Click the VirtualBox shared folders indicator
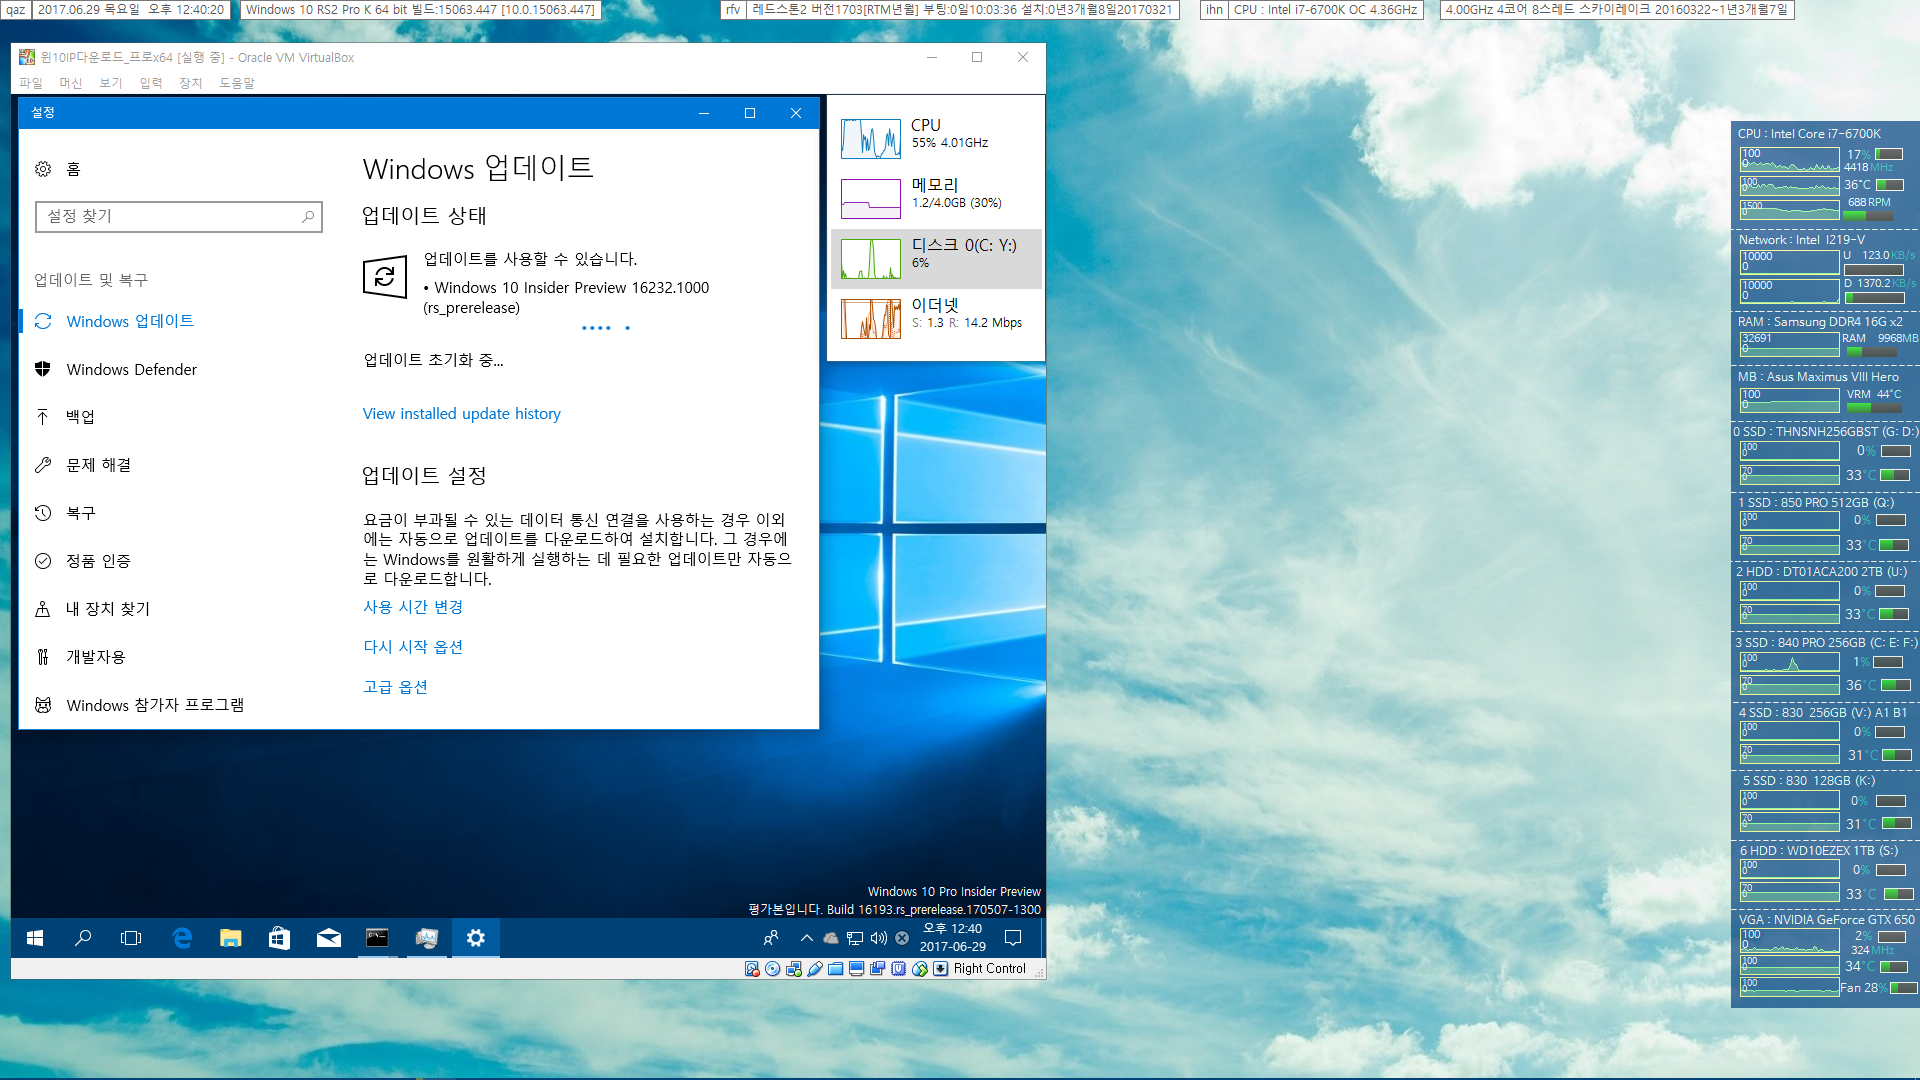Viewport: 1920px width, 1080px height. (836, 969)
